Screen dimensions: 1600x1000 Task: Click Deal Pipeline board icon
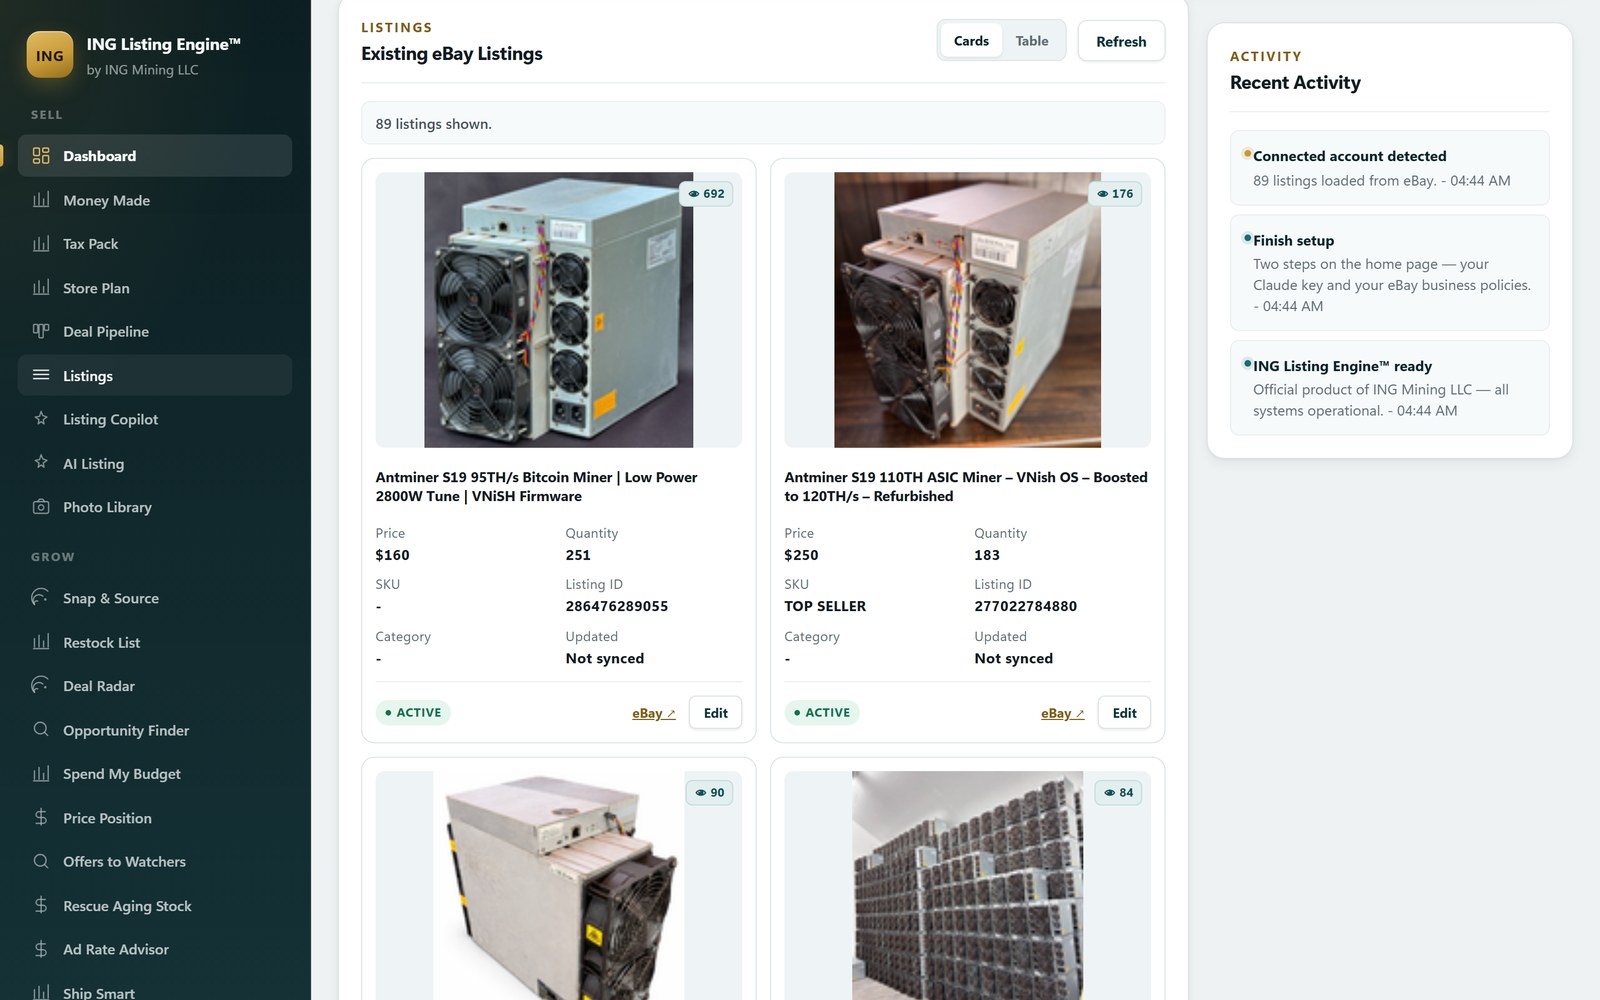tap(41, 331)
